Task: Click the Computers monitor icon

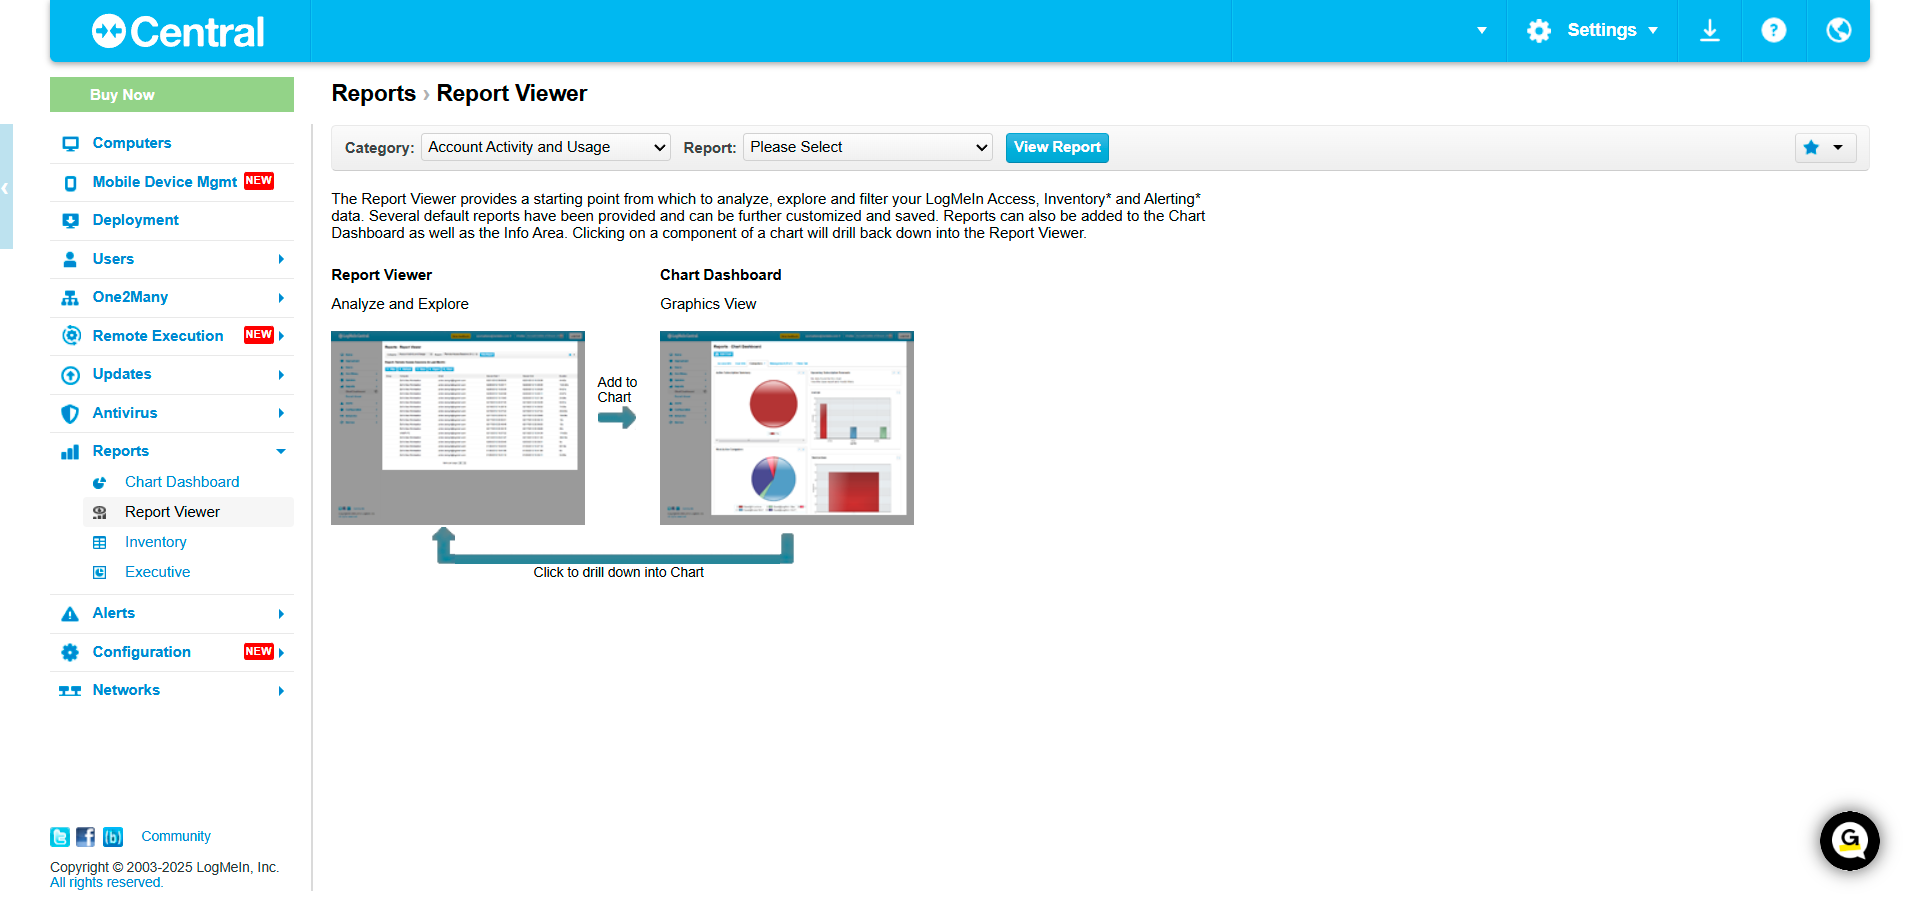Action: 70,144
